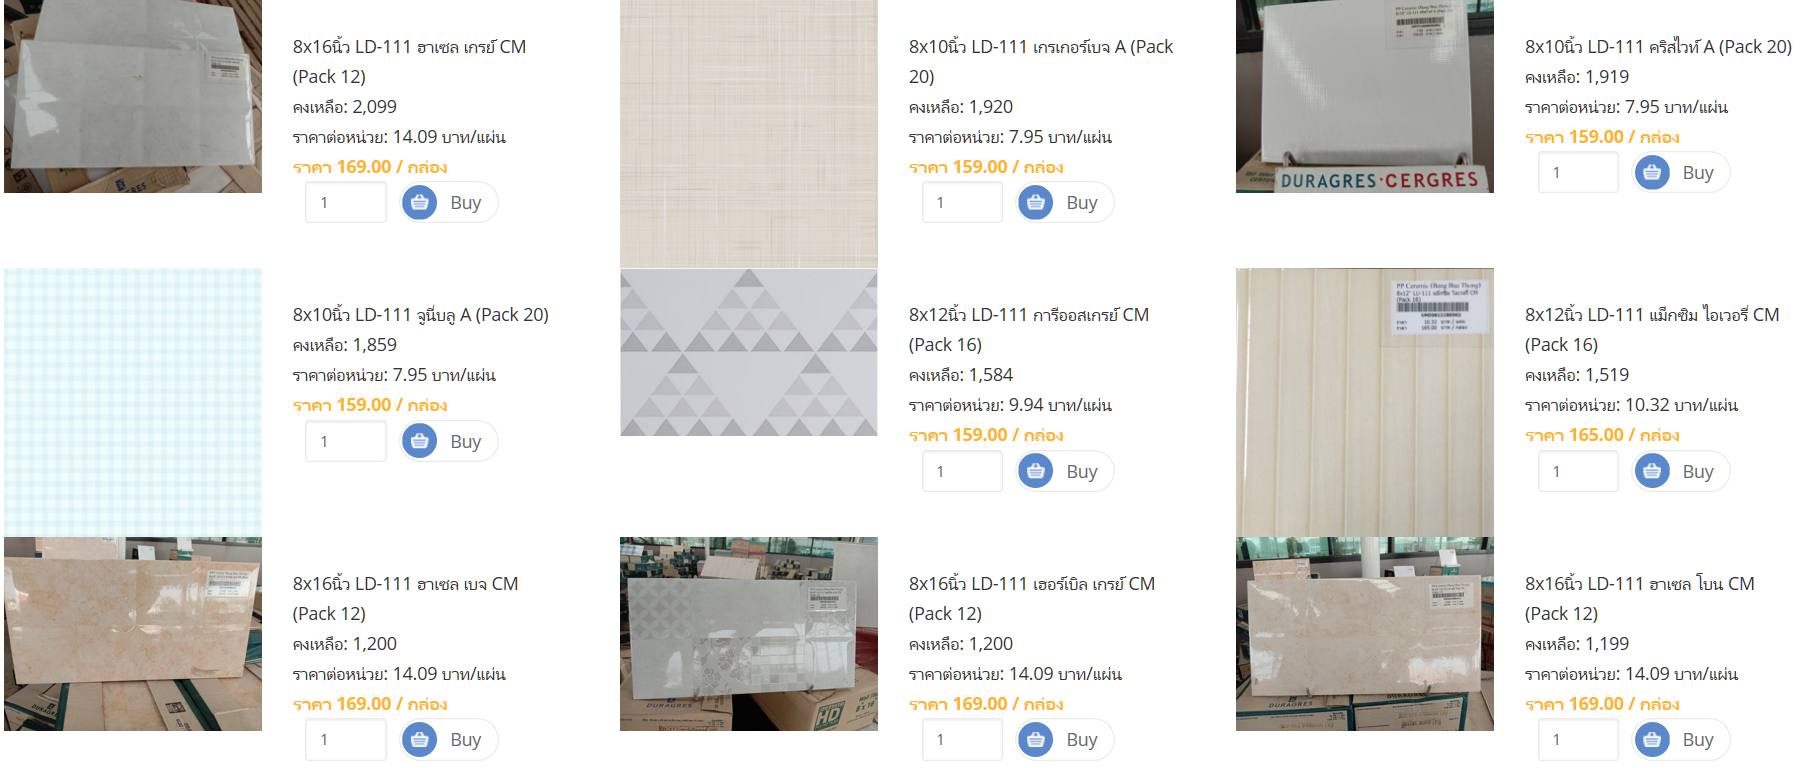Click basket icon for เฮอร์เบิล เกรย์ CM tile
This screenshot has height=768, width=1804.
[1036, 740]
